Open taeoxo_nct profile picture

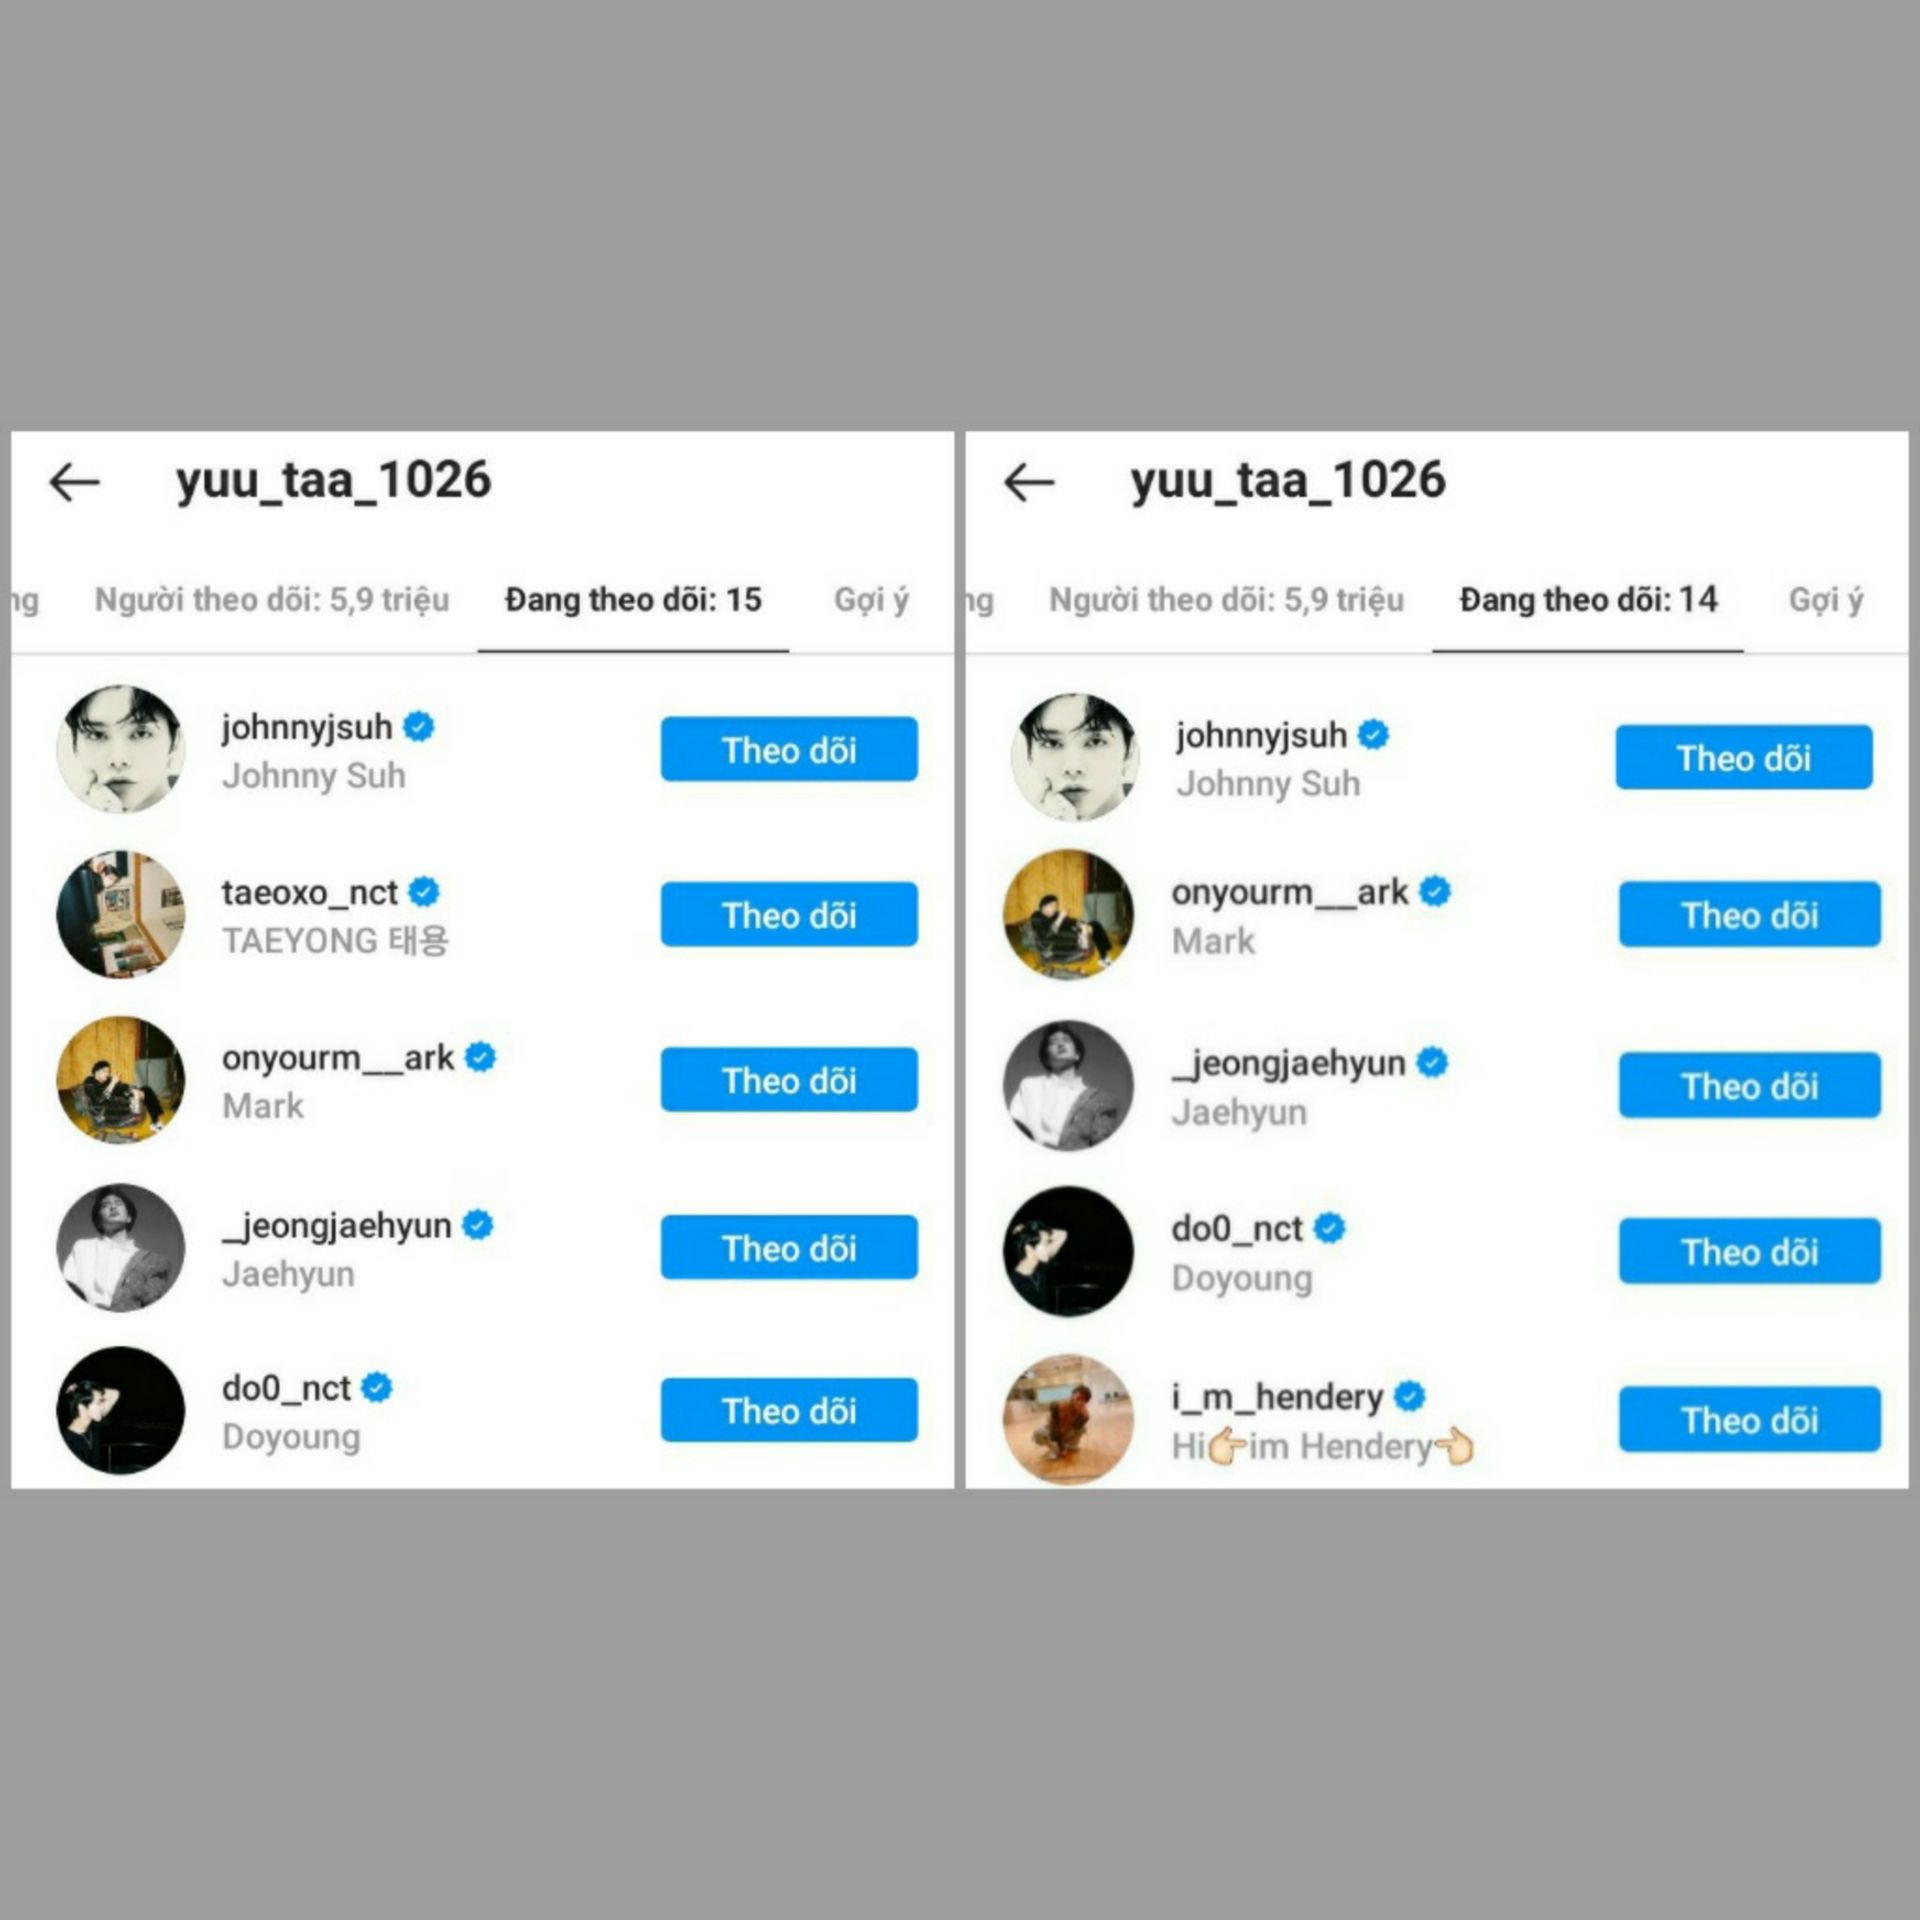click(x=121, y=914)
